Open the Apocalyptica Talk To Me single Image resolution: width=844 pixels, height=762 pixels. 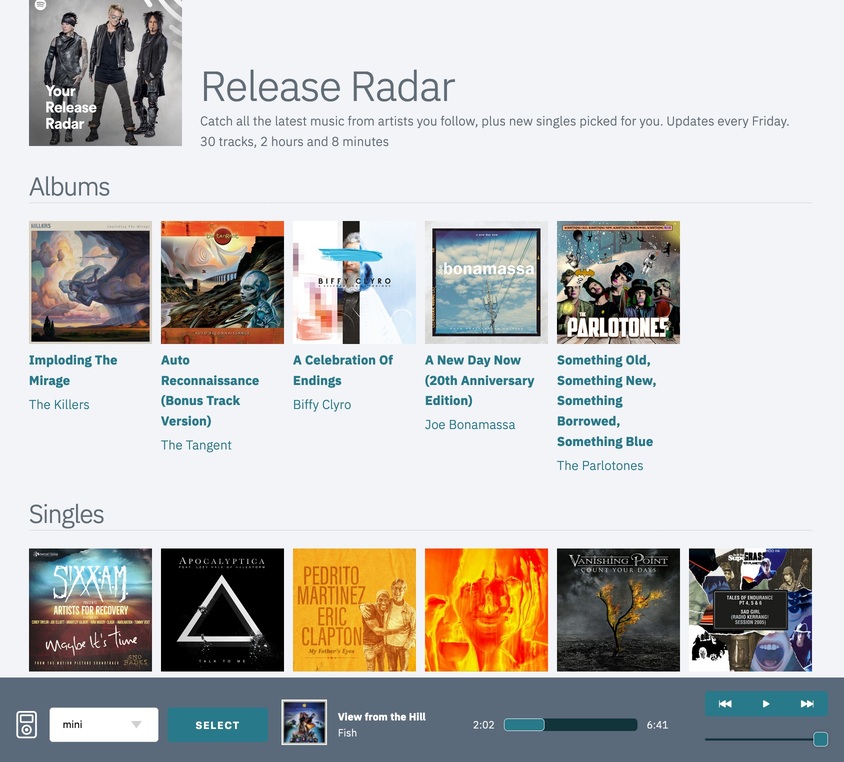(222, 610)
